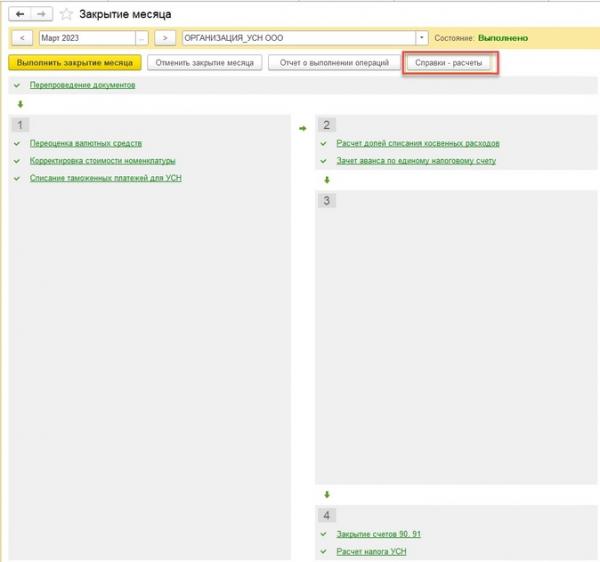This screenshot has width=600, height=562.
Task: Click the forward navigation arrow
Action: [x=42, y=15]
